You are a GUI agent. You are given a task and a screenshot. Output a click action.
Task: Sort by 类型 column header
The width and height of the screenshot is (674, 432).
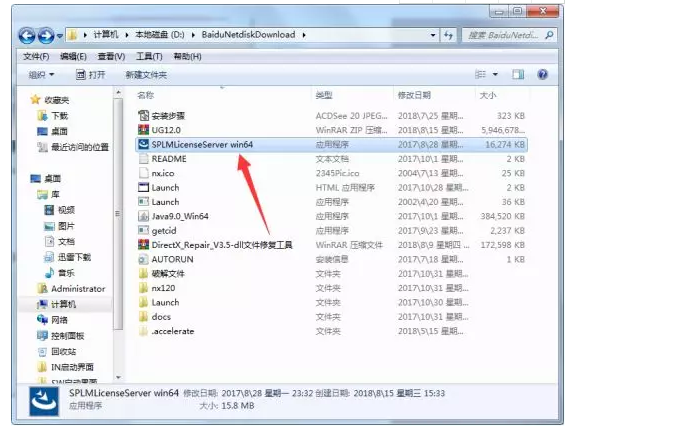point(324,95)
